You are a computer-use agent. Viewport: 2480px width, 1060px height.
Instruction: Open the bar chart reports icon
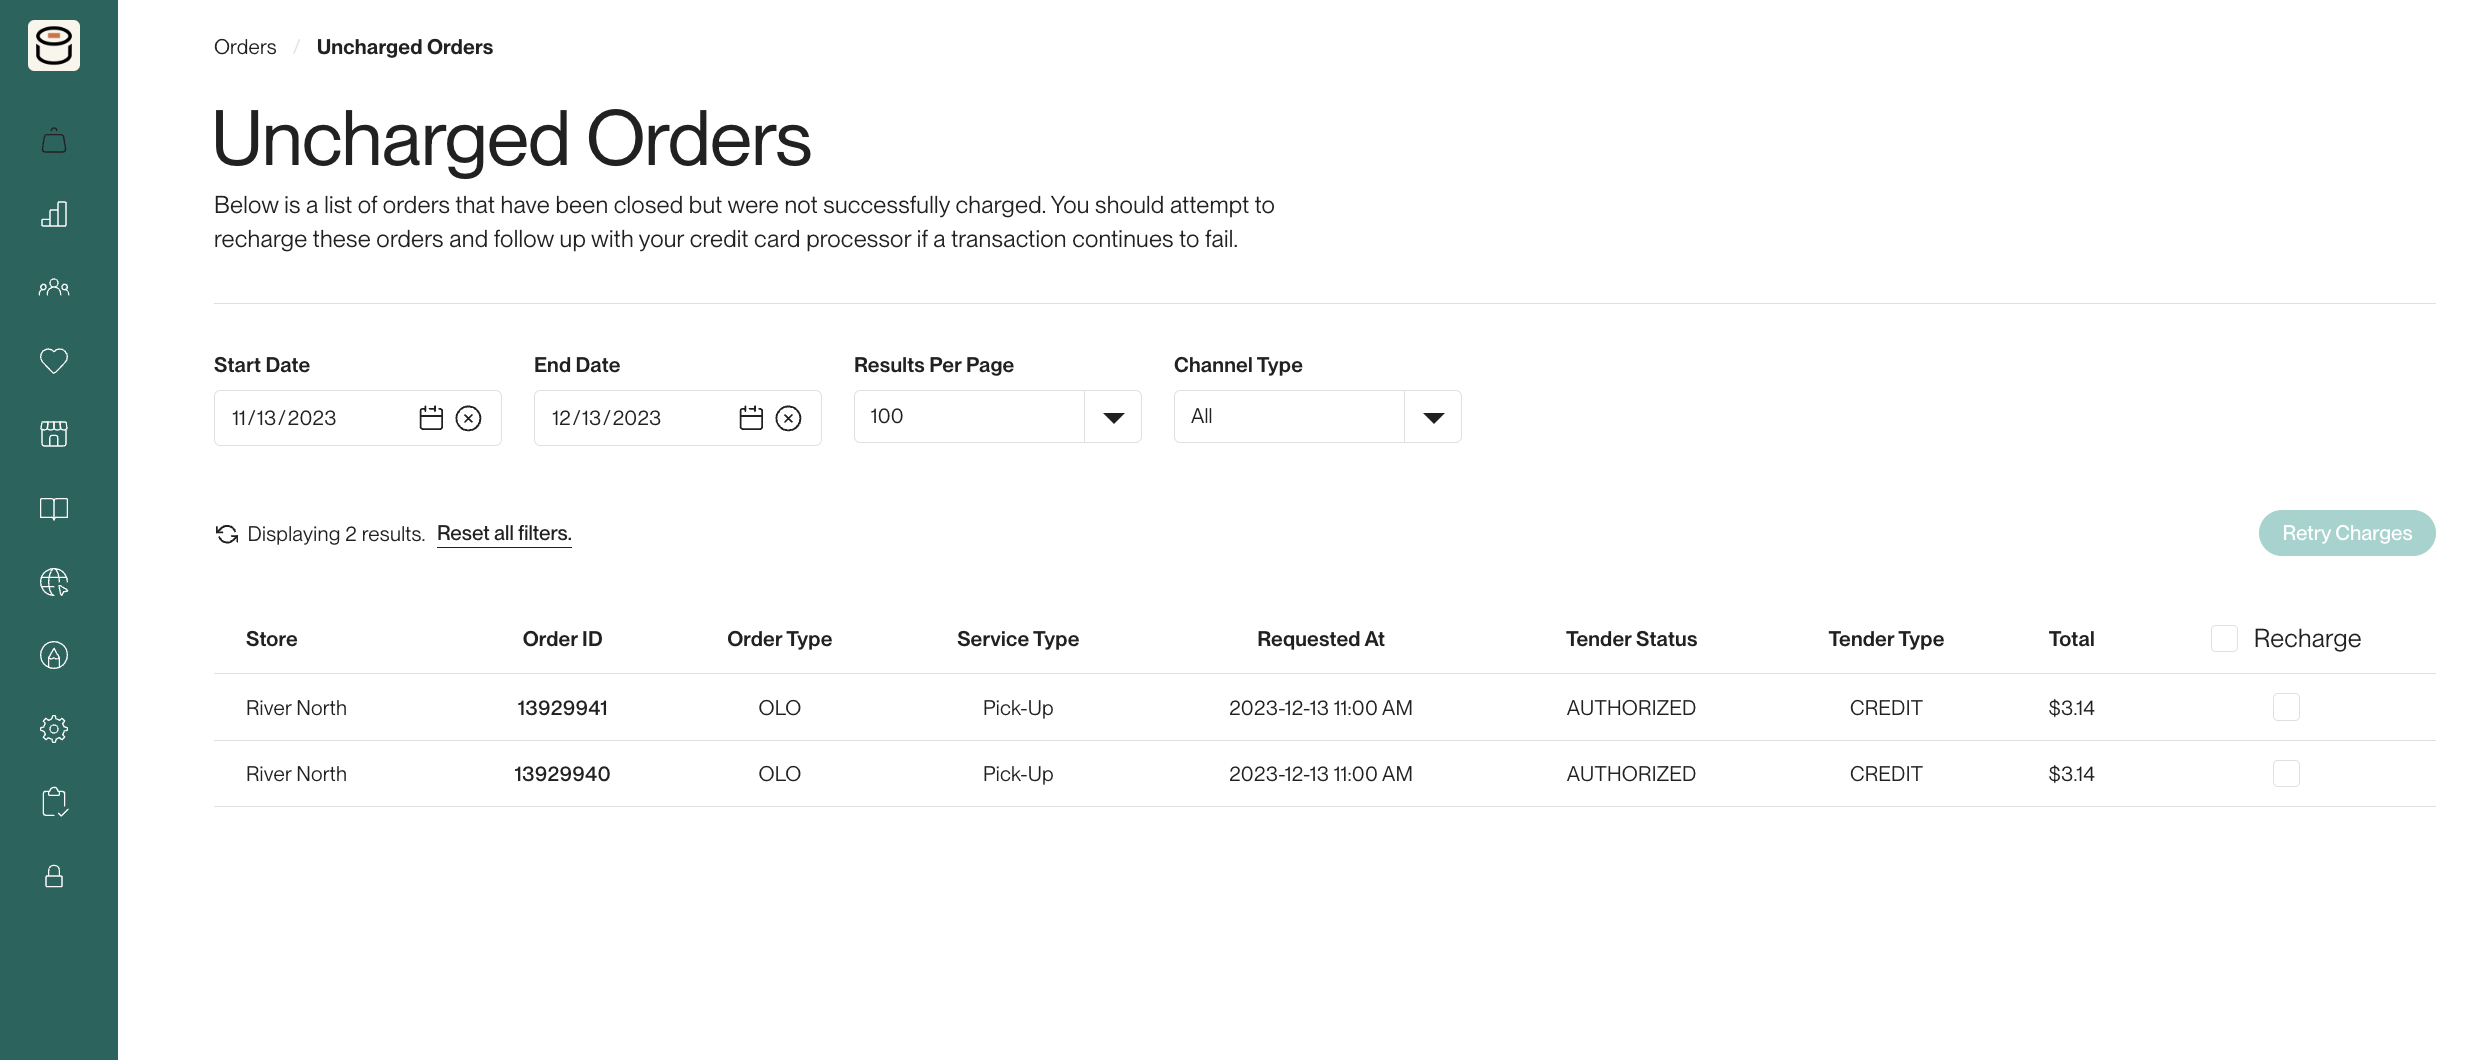click(x=54, y=214)
